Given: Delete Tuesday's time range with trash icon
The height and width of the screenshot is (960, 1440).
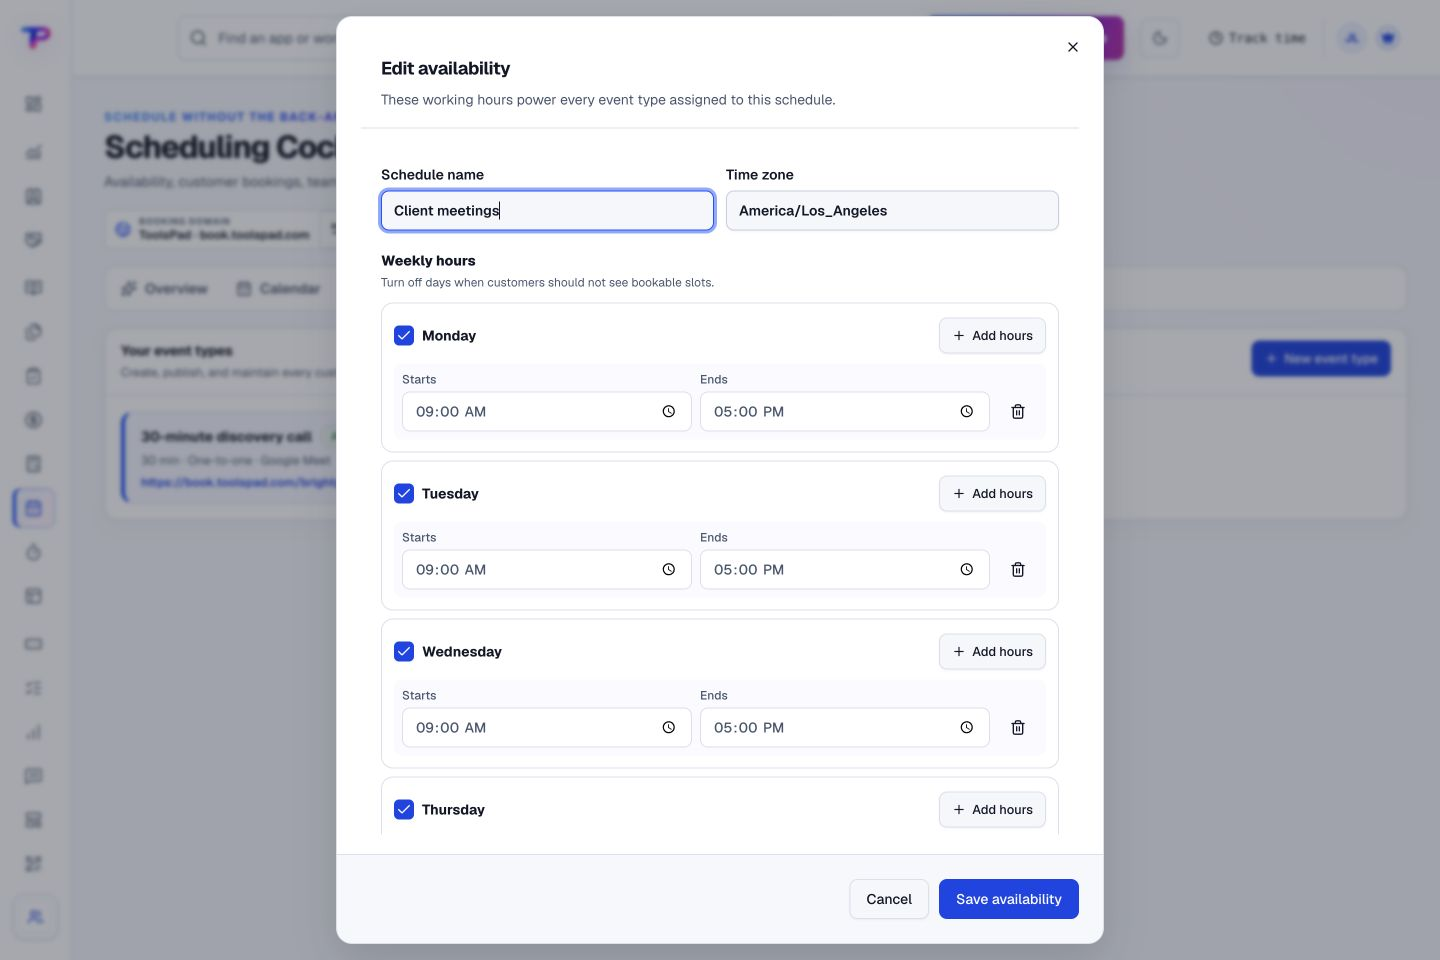Looking at the screenshot, I should (x=1018, y=570).
